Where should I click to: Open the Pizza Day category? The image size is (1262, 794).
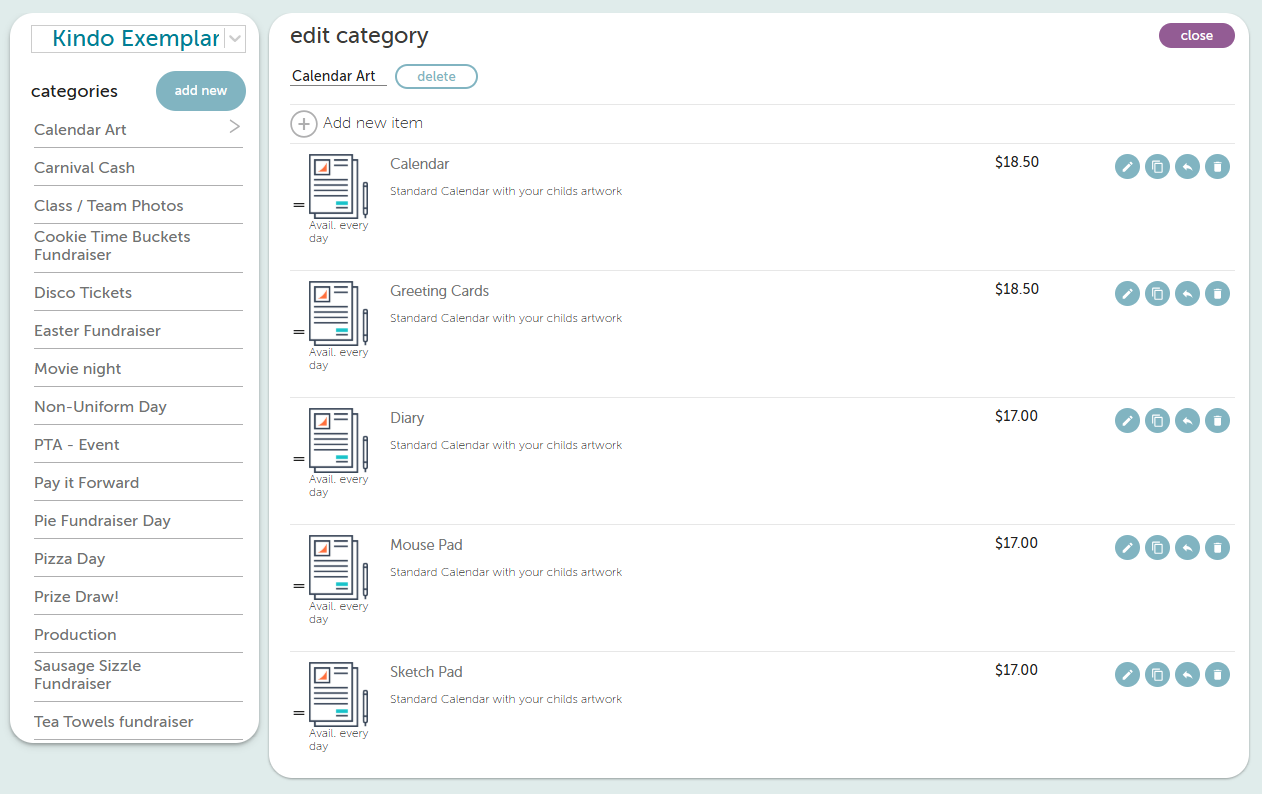pyautogui.click(x=69, y=559)
